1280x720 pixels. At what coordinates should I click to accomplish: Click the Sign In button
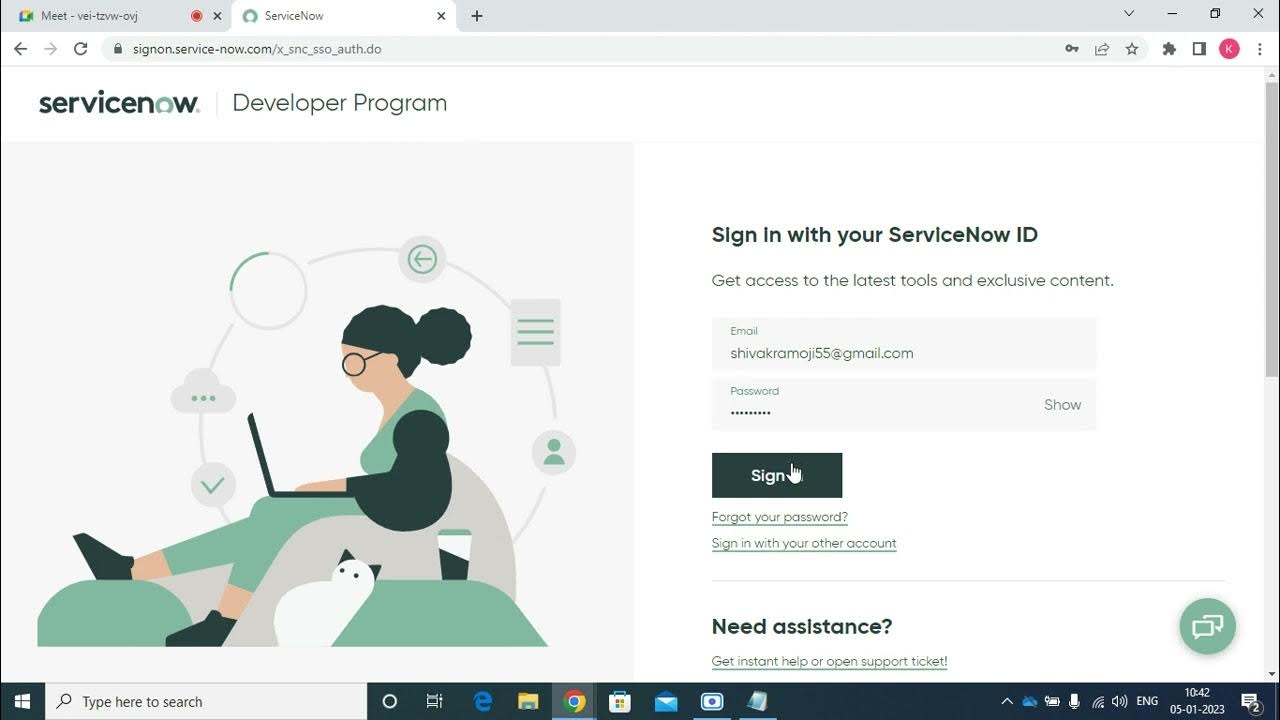coord(777,475)
